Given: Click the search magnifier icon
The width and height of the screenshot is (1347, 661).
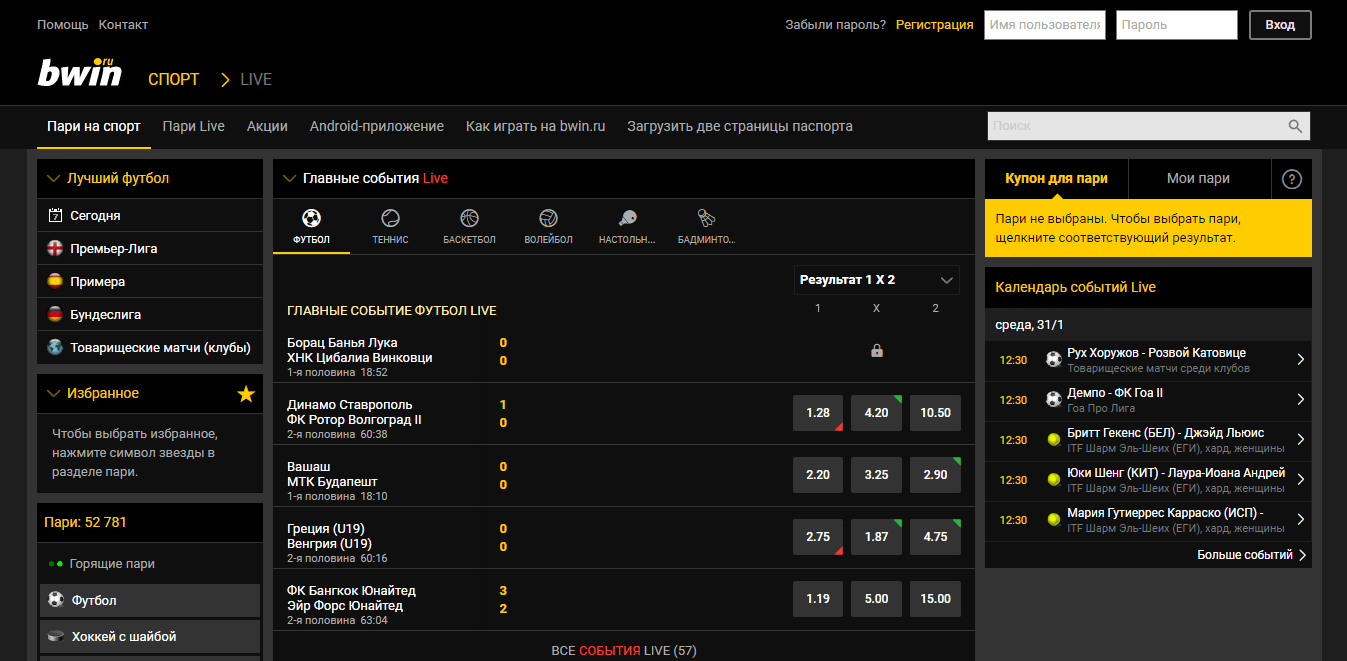Looking at the screenshot, I should point(1295,126).
